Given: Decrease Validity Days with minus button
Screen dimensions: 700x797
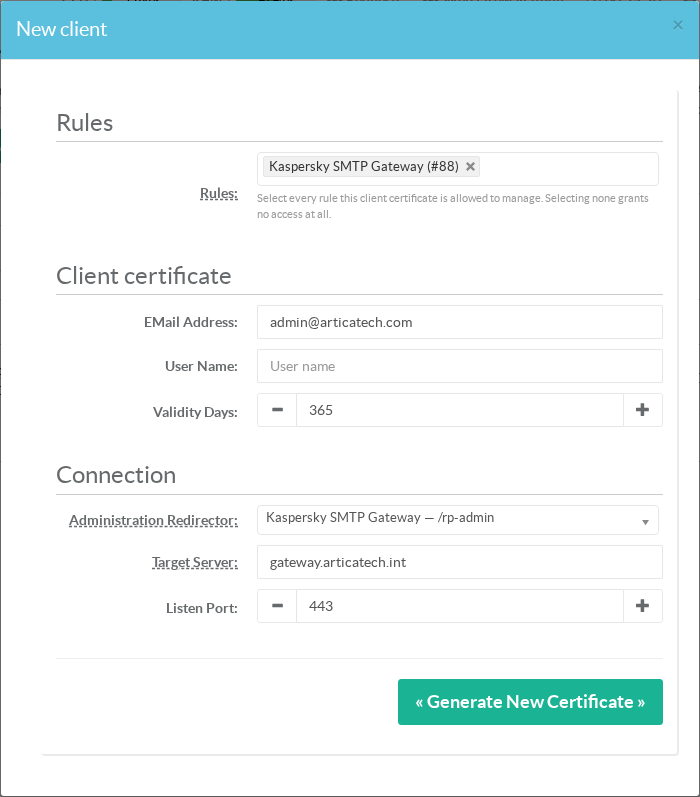Looking at the screenshot, I should (277, 410).
